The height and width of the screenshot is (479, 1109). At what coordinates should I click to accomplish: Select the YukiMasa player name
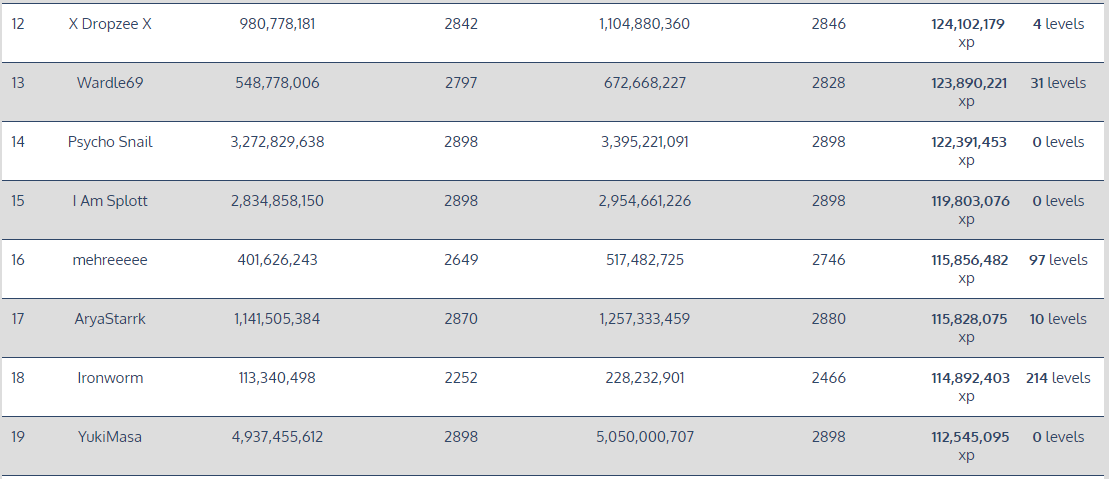(x=110, y=437)
